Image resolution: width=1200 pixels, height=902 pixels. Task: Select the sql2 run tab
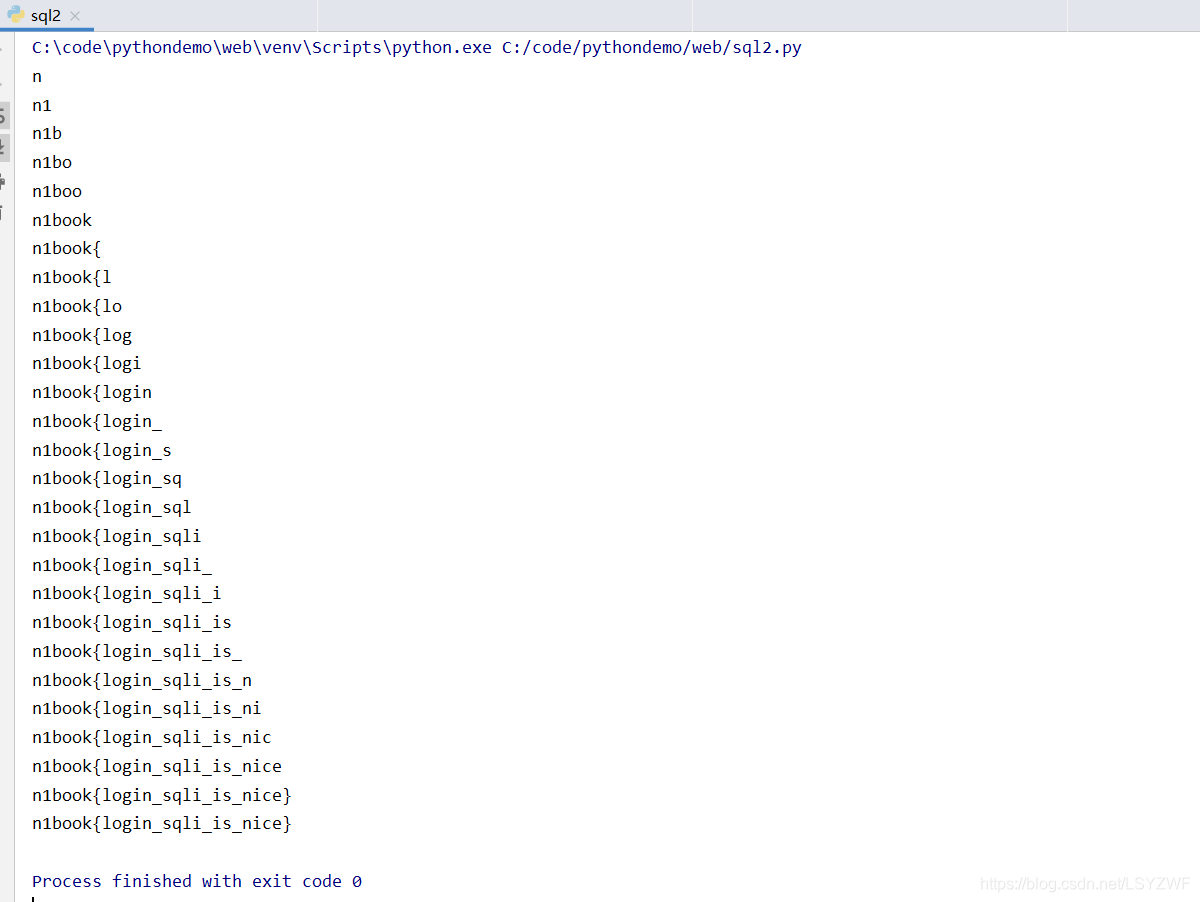click(46, 15)
